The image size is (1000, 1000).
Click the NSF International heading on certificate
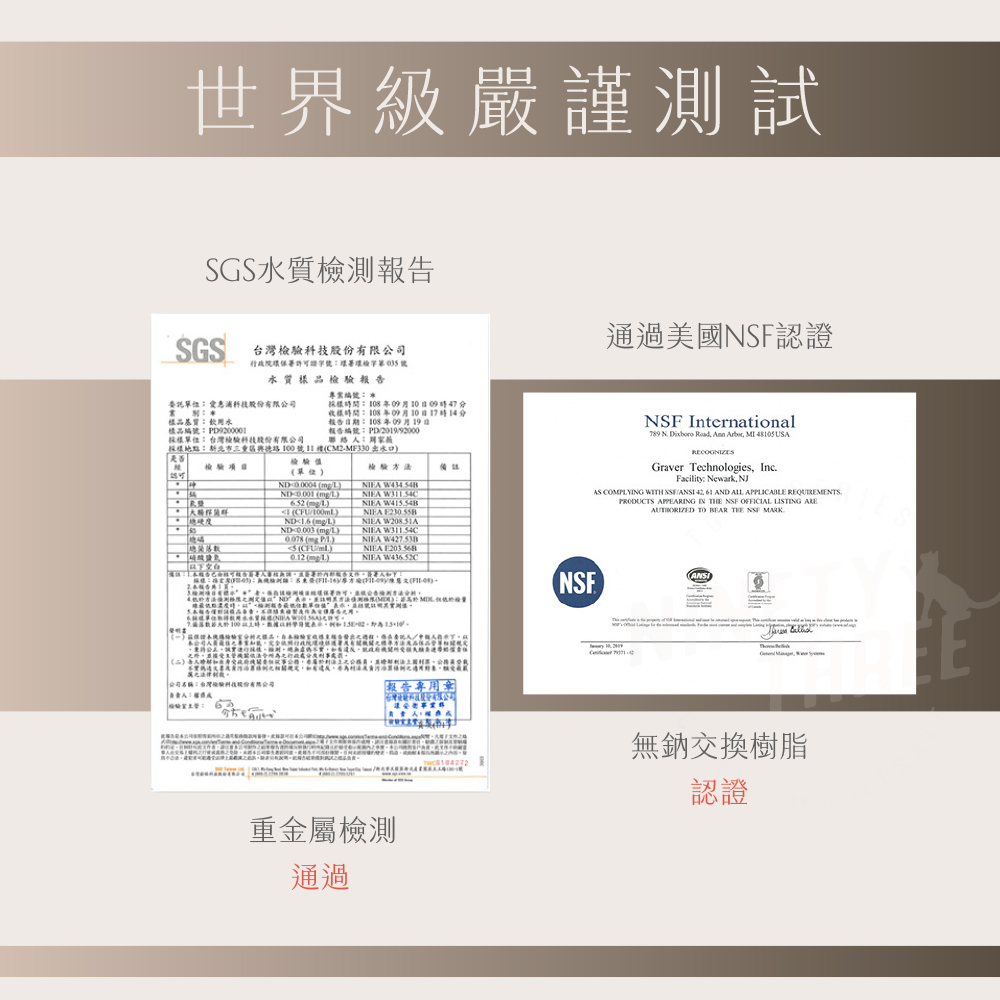719,421
